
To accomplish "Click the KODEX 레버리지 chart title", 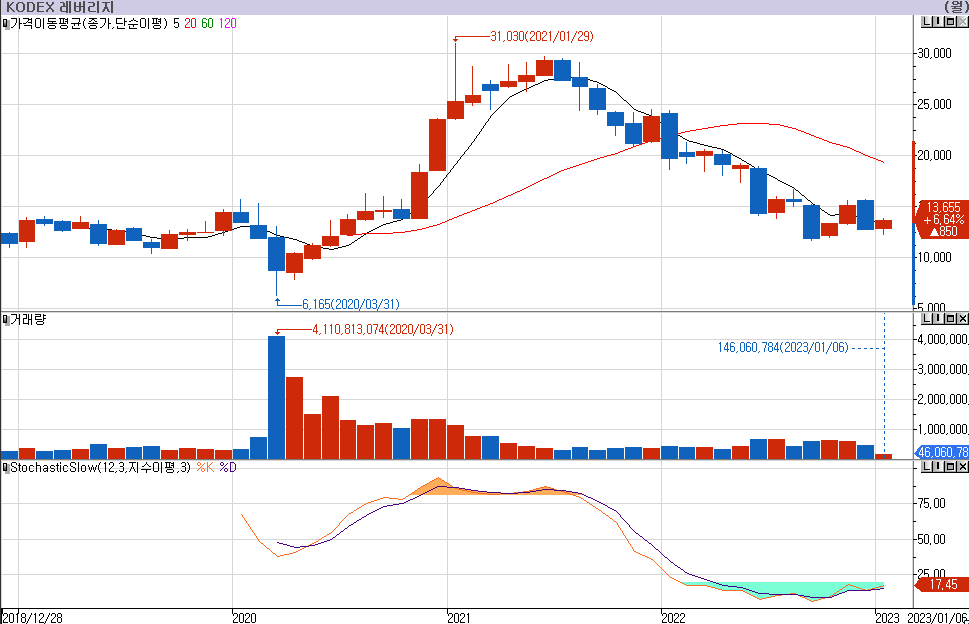I will [60, 7].
